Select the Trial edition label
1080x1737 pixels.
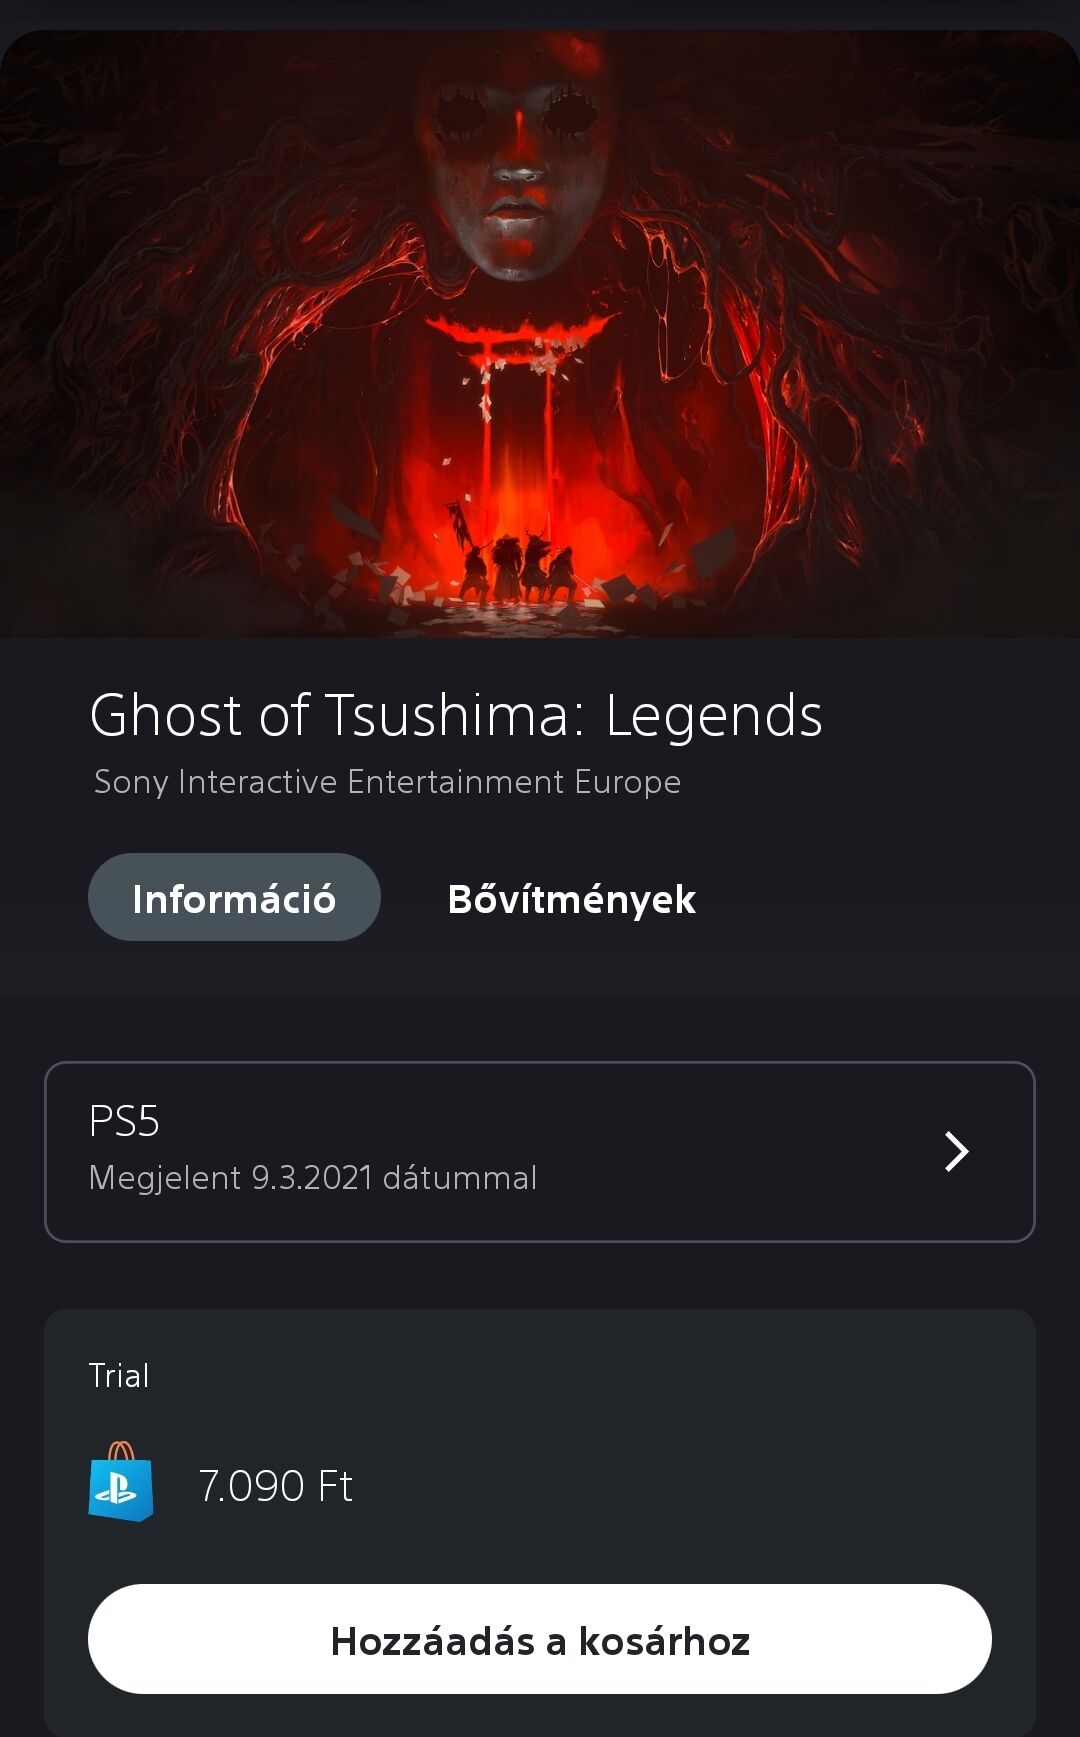tap(119, 1376)
